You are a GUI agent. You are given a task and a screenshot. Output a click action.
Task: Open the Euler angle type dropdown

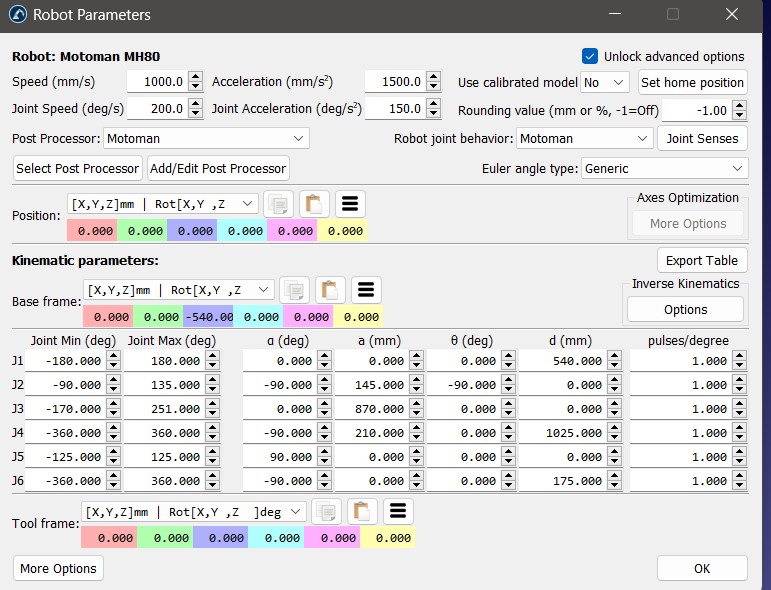coord(664,168)
